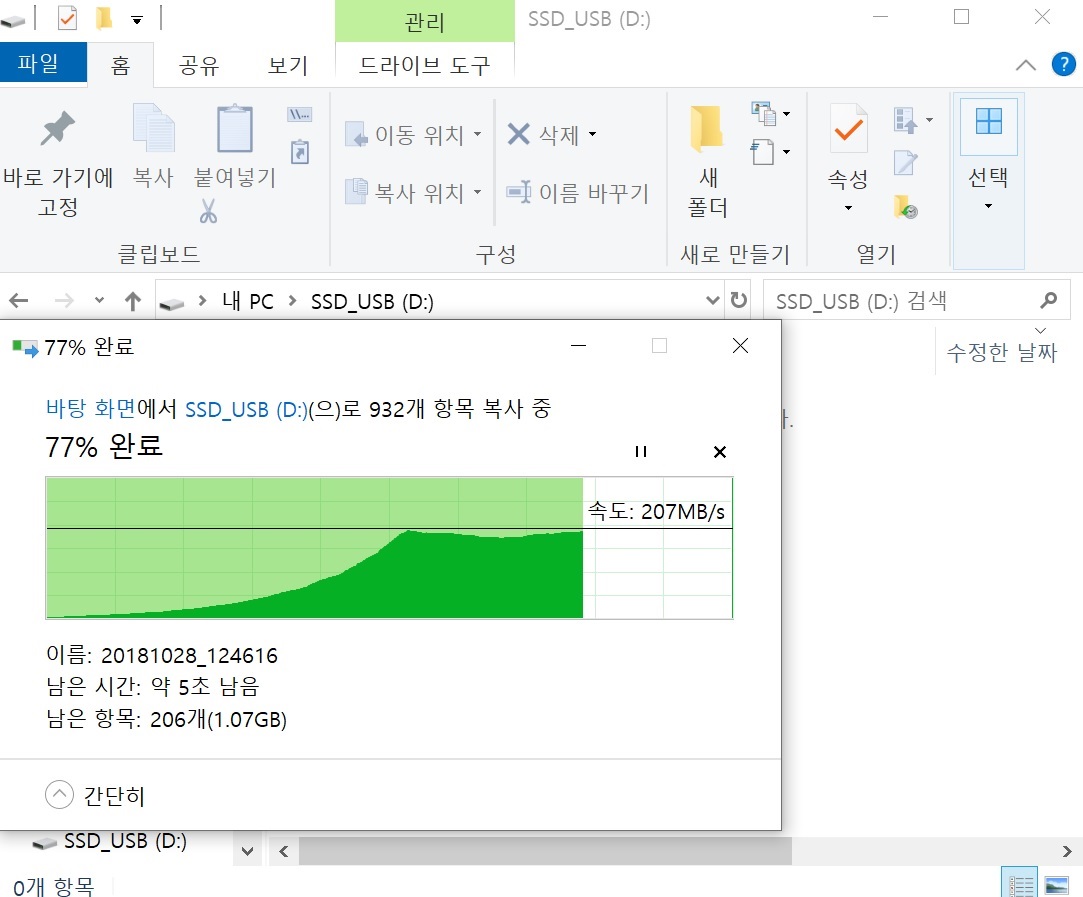Click the remaining items '206개(1.07GB)' text

(218, 720)
